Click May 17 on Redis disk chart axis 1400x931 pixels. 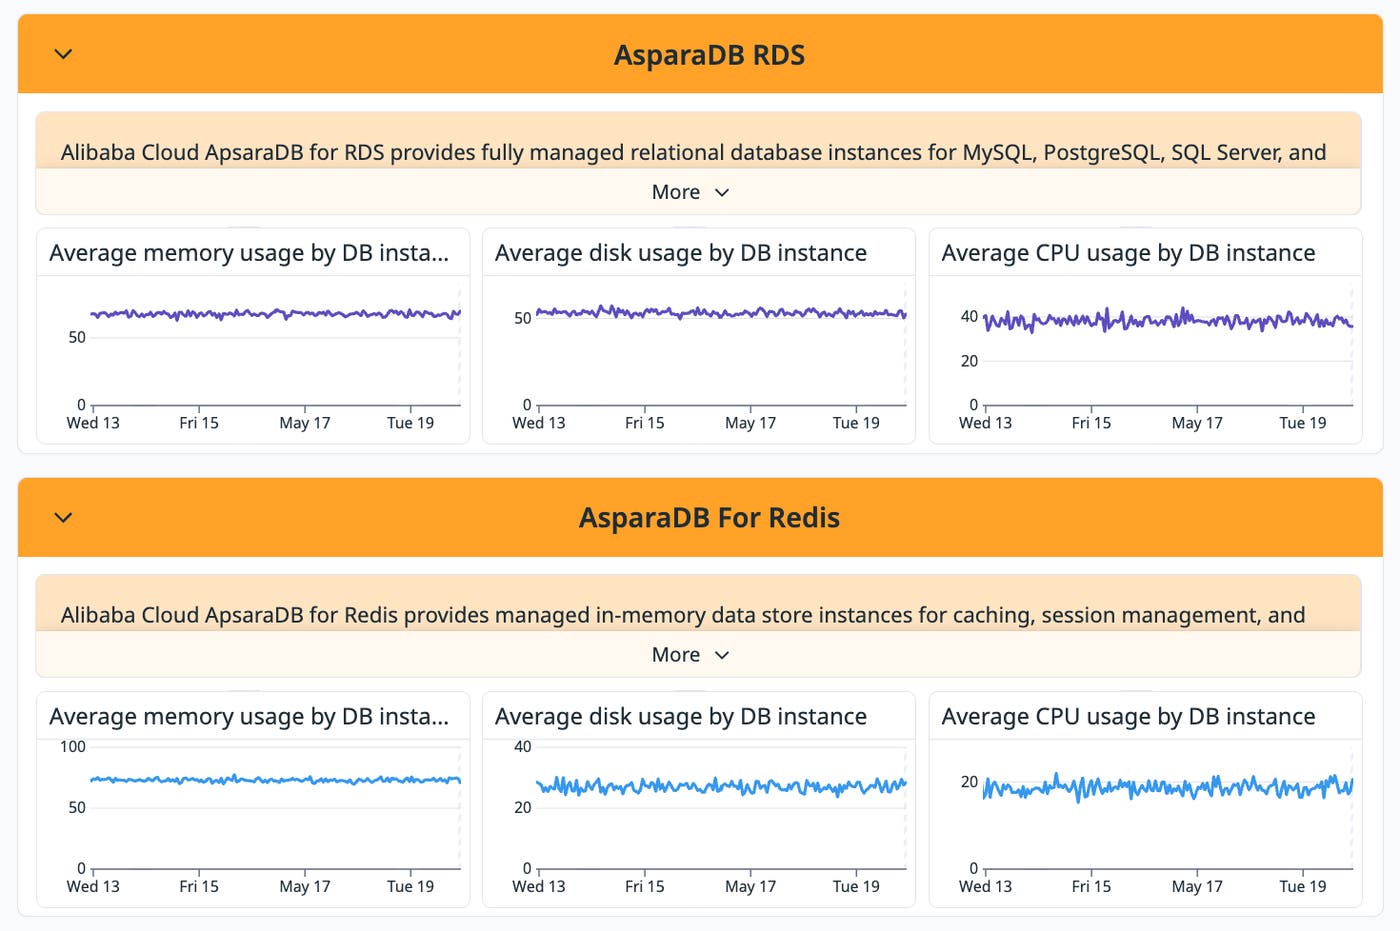(751, 886)
